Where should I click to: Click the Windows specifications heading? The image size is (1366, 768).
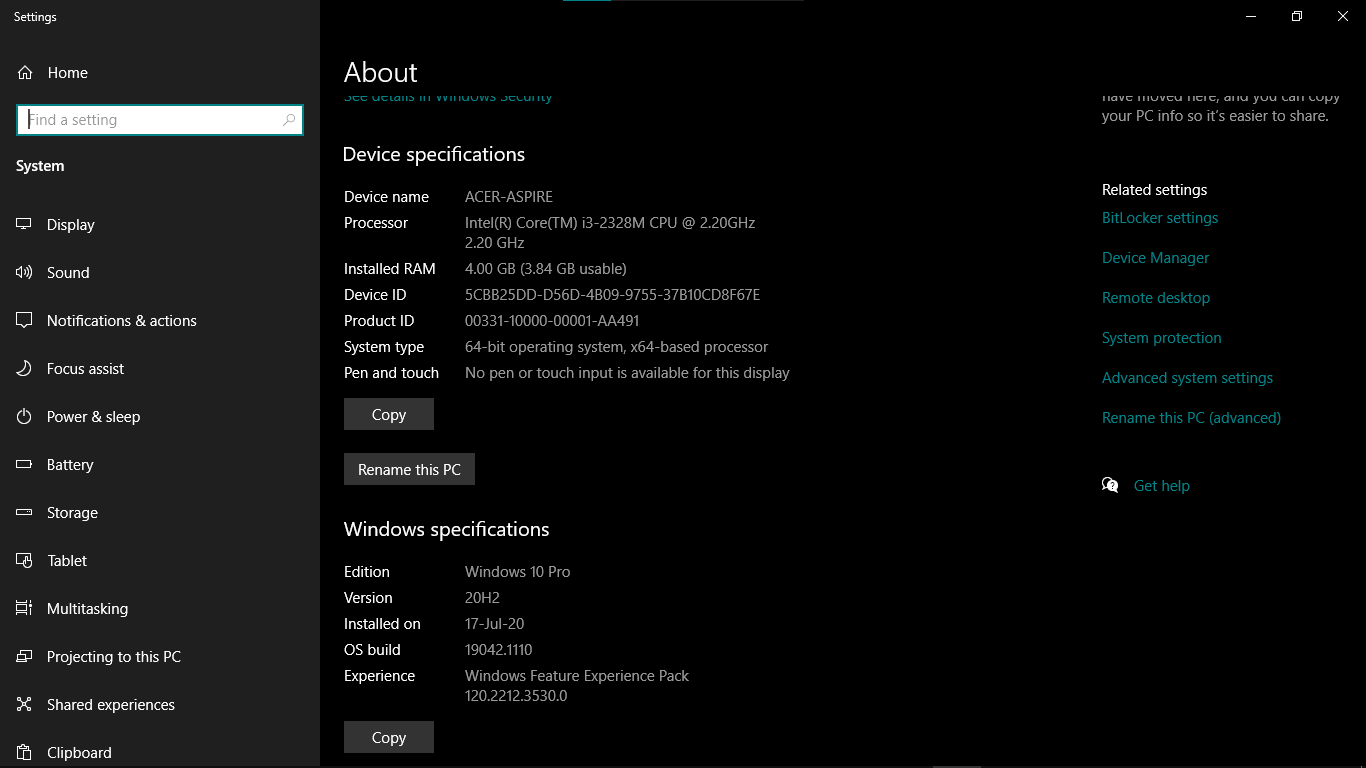point(447,529)
